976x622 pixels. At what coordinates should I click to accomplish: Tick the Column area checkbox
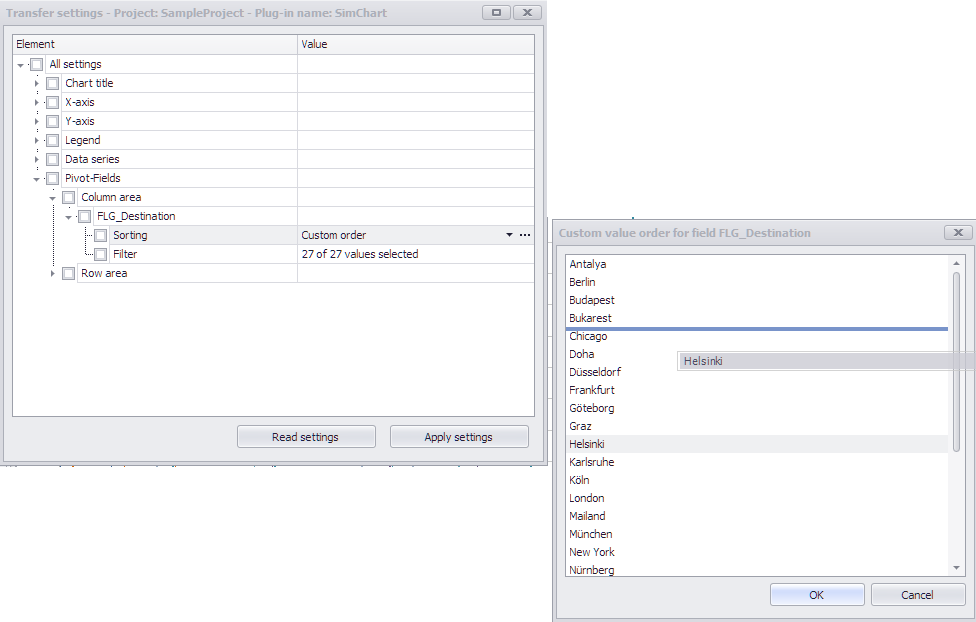point(68,197)
